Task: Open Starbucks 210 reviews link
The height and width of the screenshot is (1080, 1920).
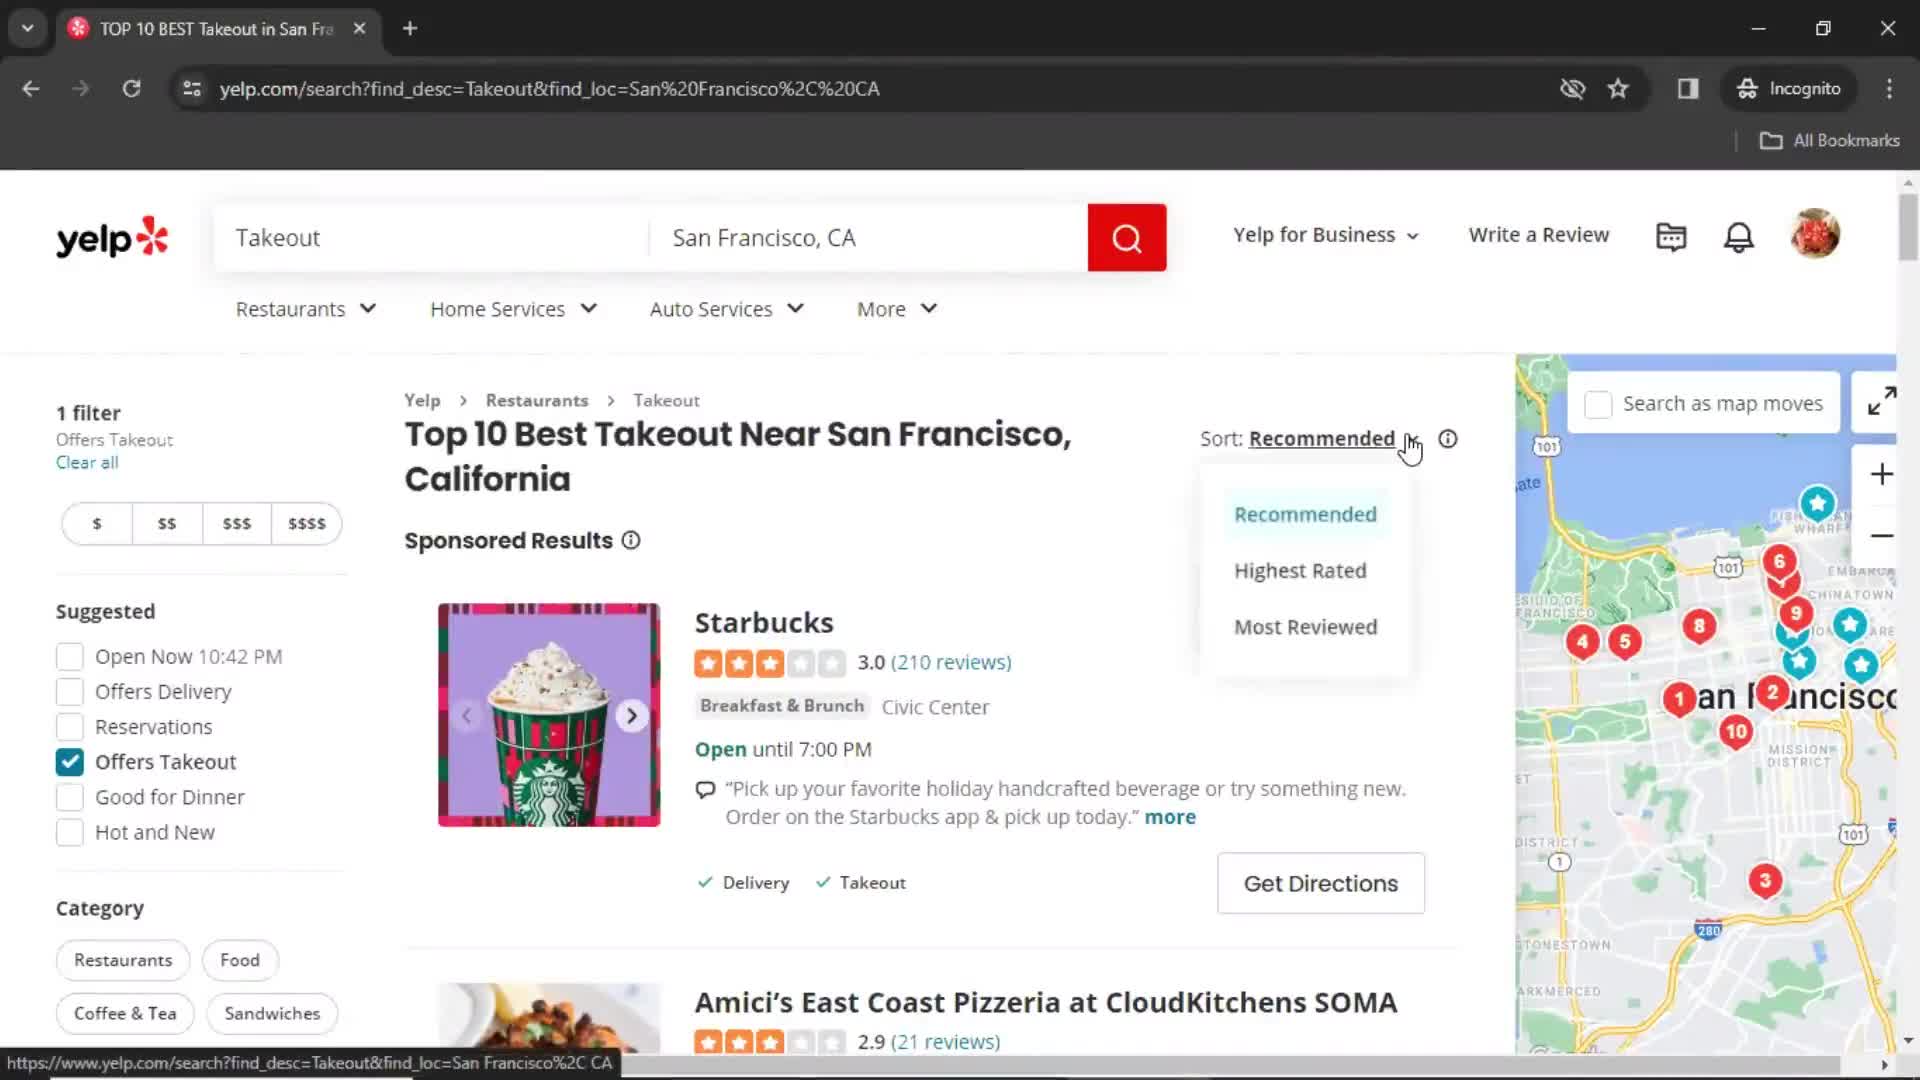Action: point(951,662)
